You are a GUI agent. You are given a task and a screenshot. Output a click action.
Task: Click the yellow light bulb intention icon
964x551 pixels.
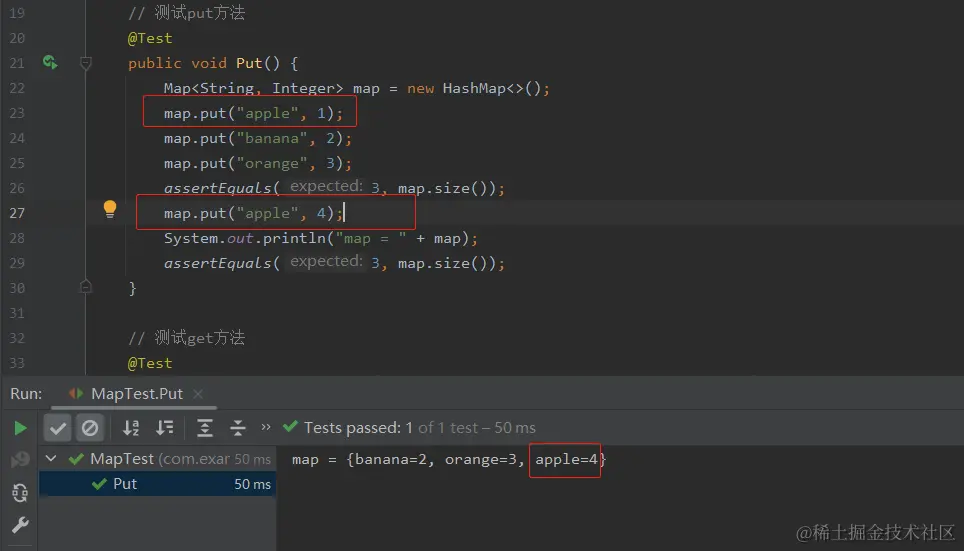109,209
